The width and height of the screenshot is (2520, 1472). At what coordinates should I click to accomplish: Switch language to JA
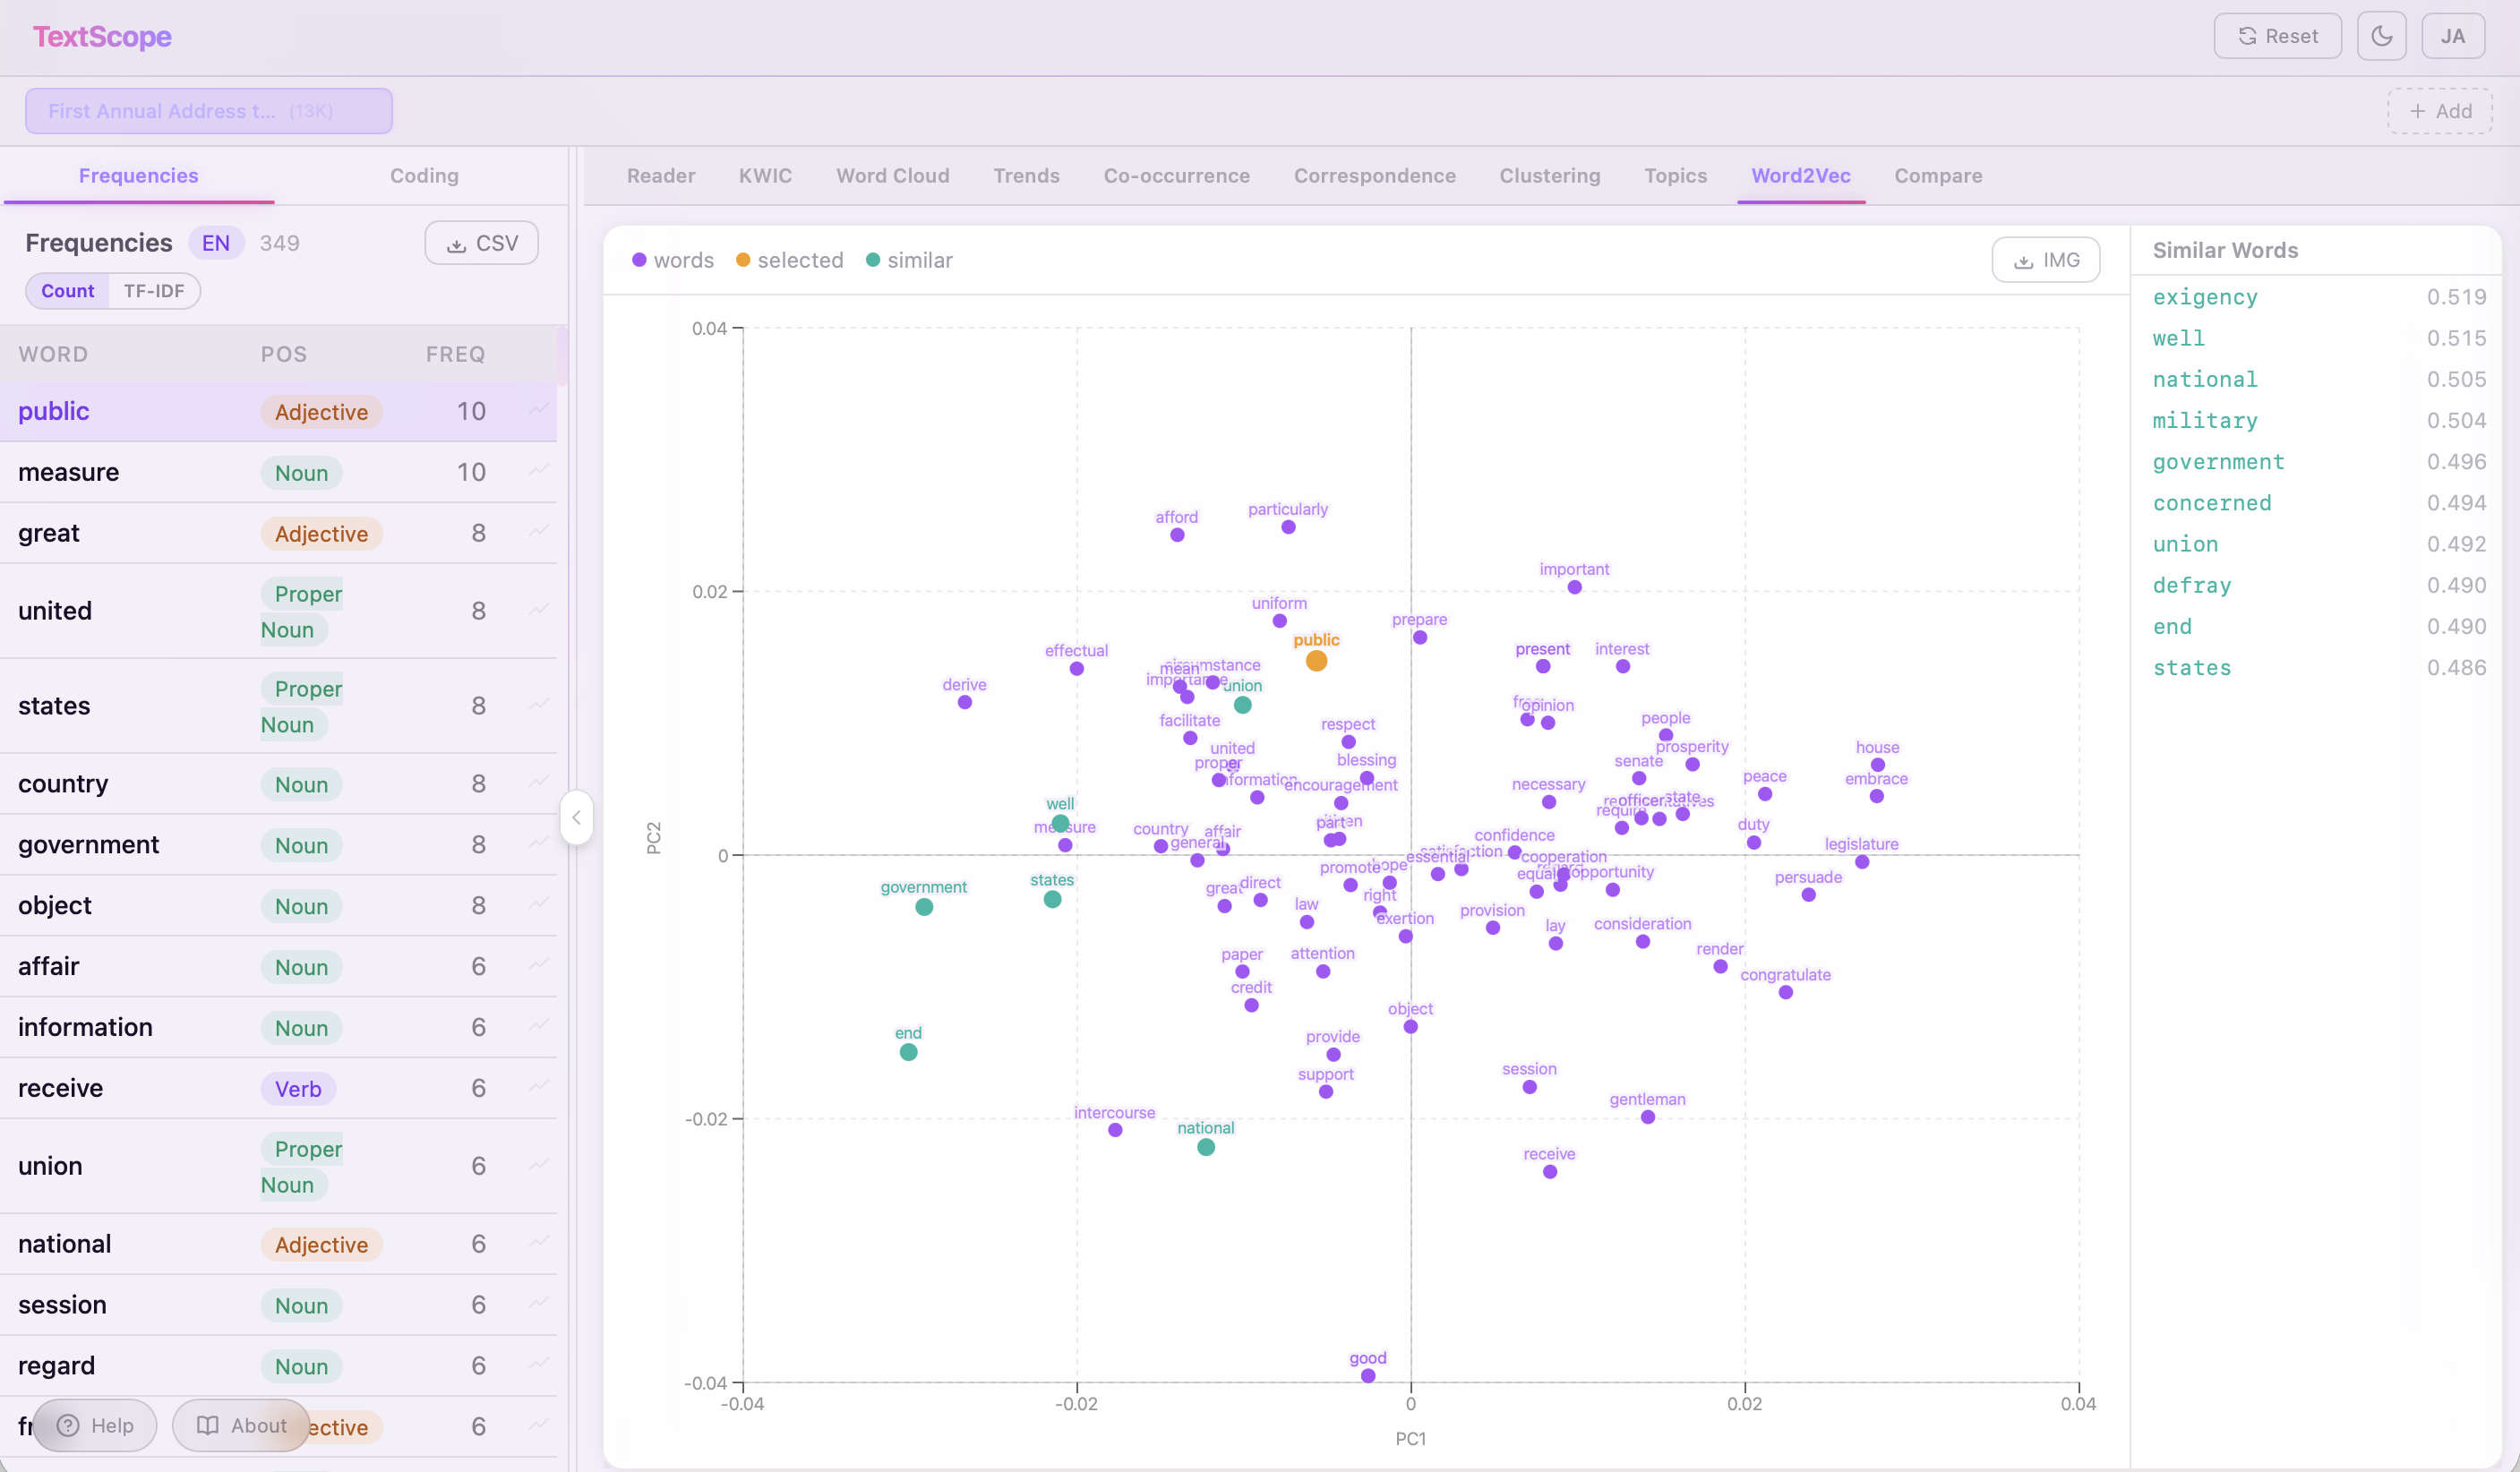2452,36
